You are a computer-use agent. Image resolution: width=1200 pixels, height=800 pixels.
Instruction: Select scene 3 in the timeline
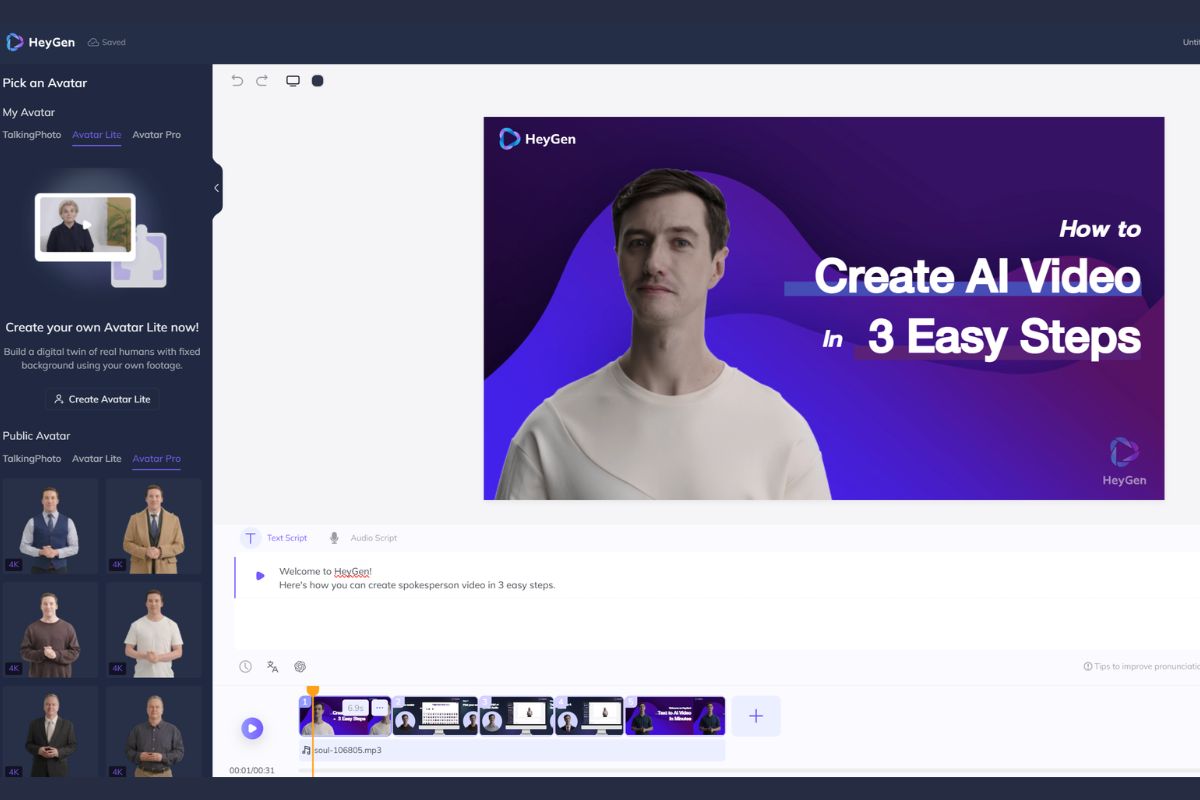point(516,716)
